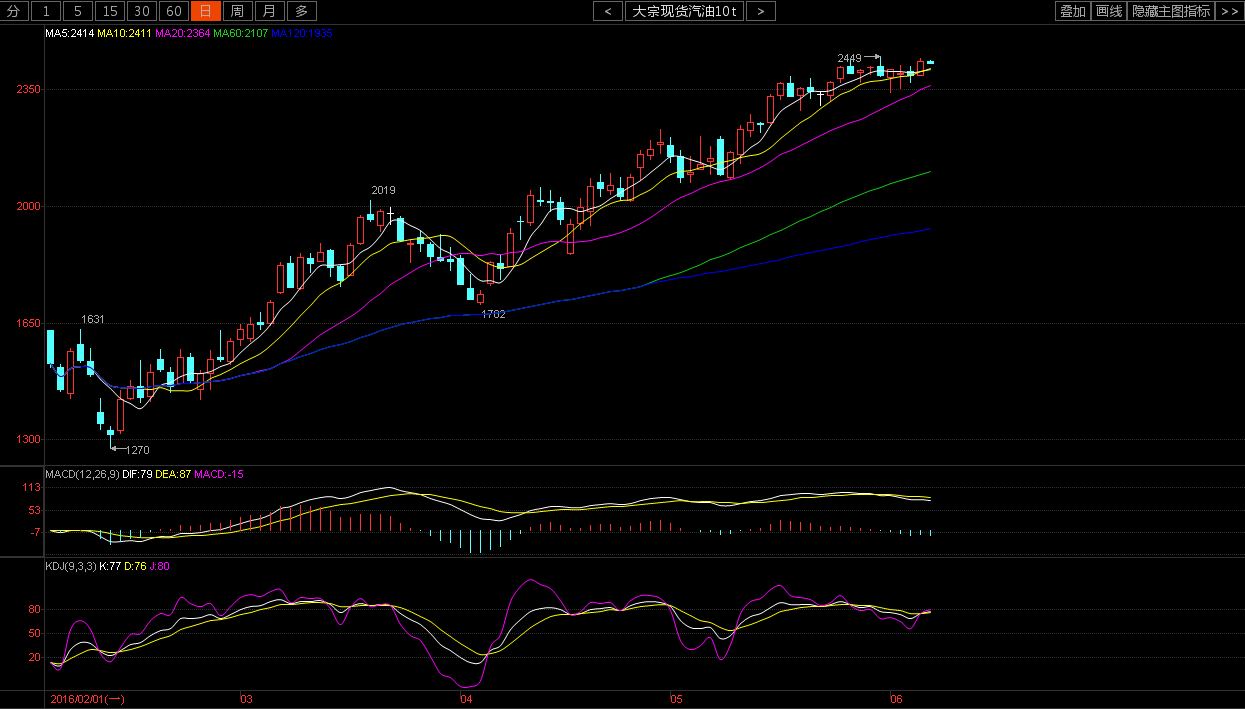Click the 06 month marker on time axis
This screenshot has height=709, width=1245.
pos(895,699)
